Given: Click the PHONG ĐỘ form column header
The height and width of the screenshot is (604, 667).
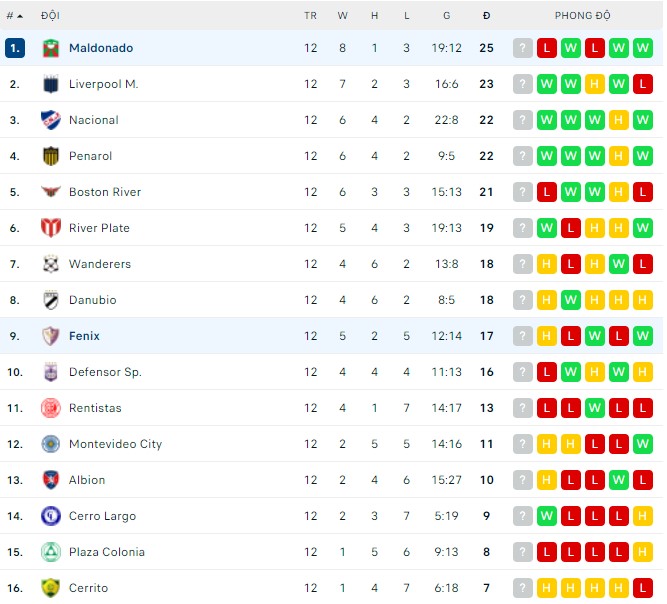Looking at the screenshot, I should [582, 16].
